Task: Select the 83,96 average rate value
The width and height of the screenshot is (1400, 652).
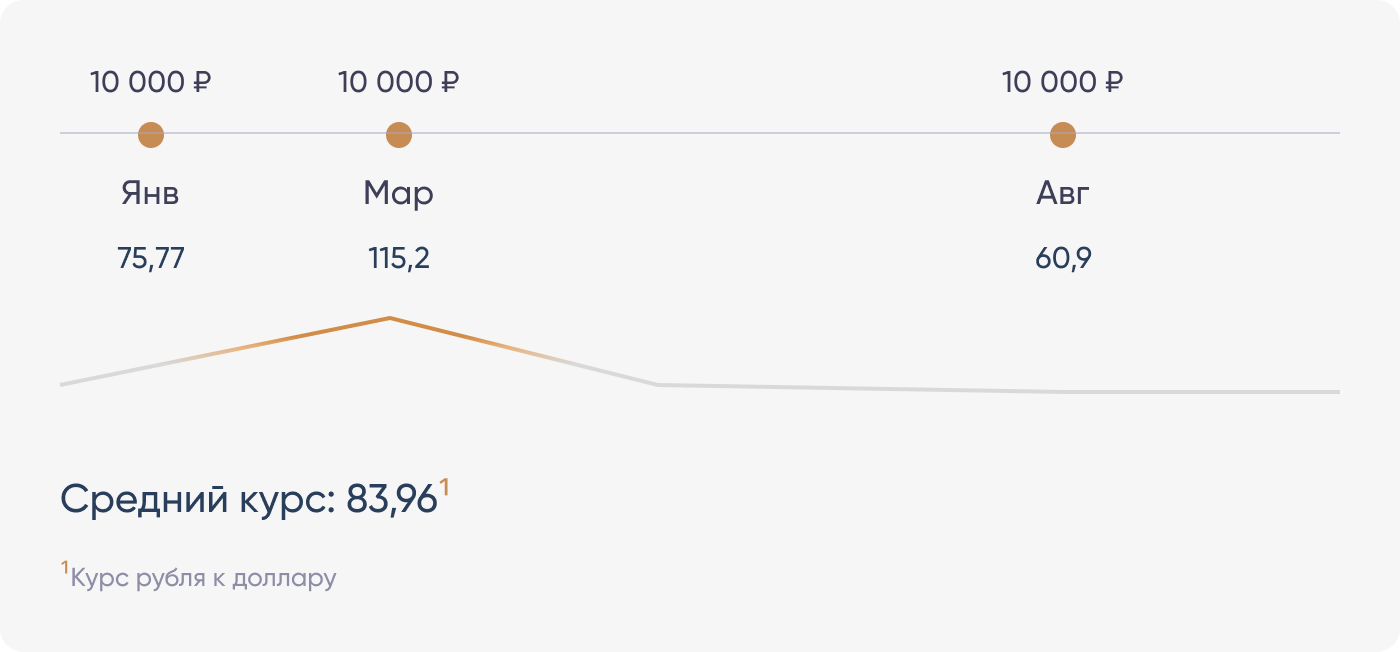Action: pyautogui.click(x=392, y=499)
